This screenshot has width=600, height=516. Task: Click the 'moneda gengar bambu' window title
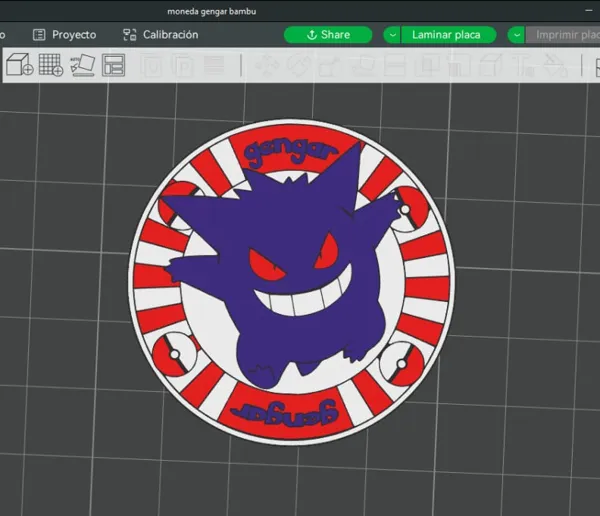click(212, 11)
